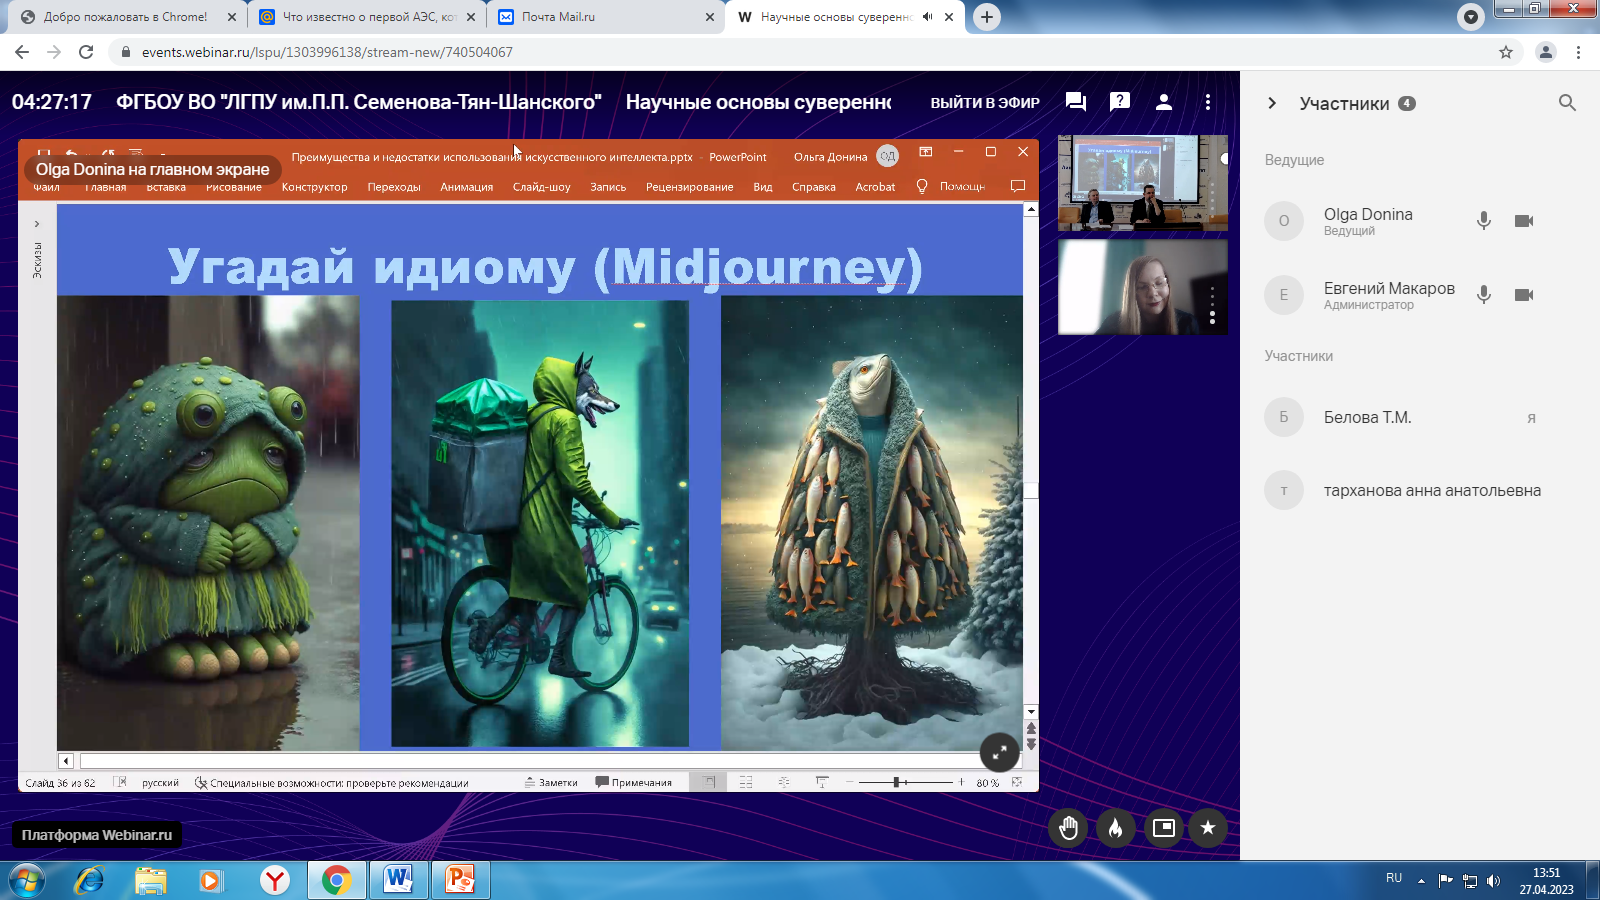Open Windows Start menu
The height and width of the screenshot is (900, 1600).
pyautogui.click(x=27, y=880)
